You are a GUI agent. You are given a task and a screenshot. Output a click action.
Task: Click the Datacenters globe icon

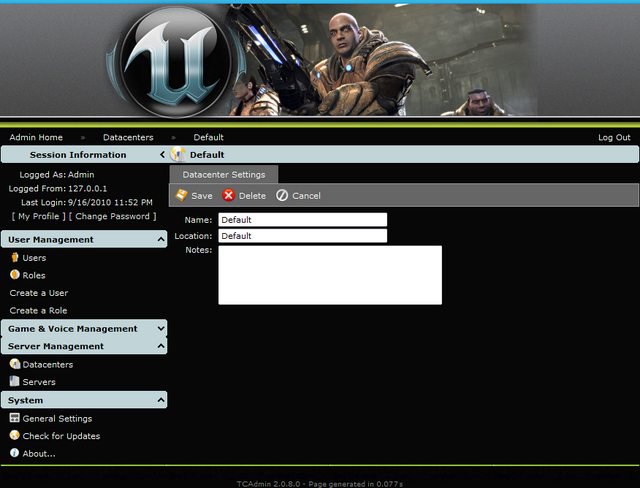(15, 365)
